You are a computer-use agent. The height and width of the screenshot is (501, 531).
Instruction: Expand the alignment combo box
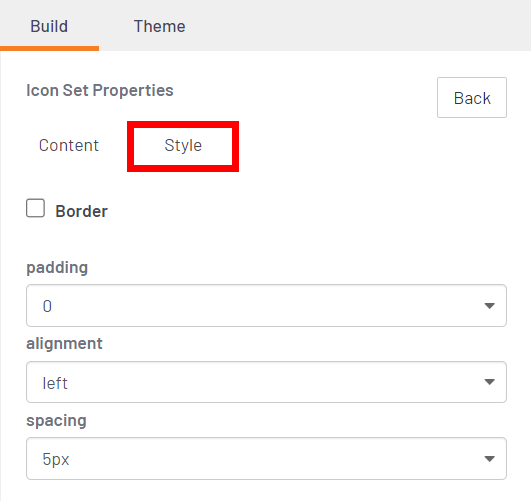(x=267, y=382)
